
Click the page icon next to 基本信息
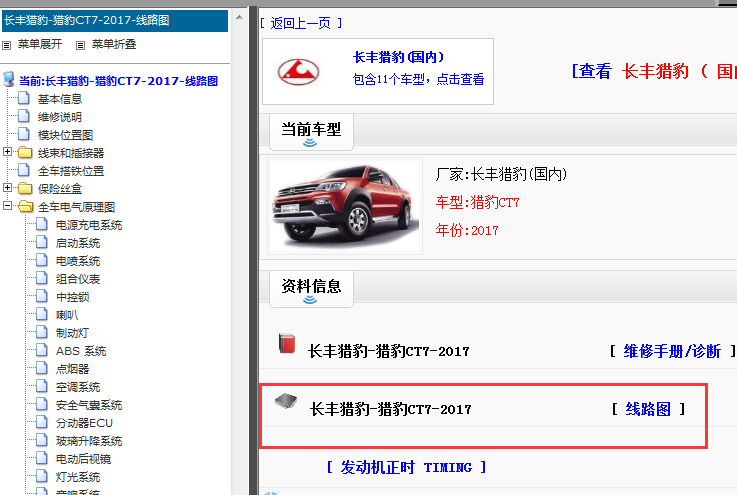pos(24,98)
